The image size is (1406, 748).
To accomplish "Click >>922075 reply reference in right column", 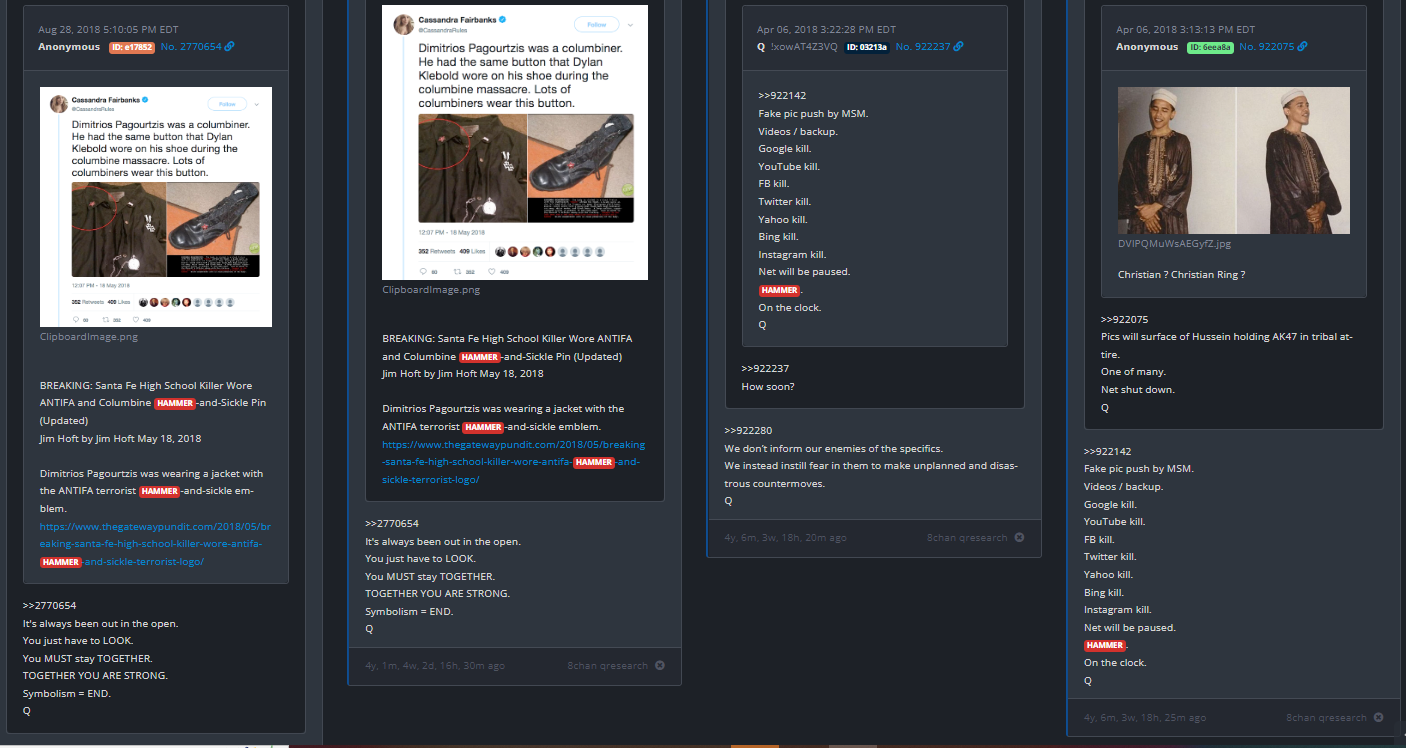I will click(x=1125, y=319).
